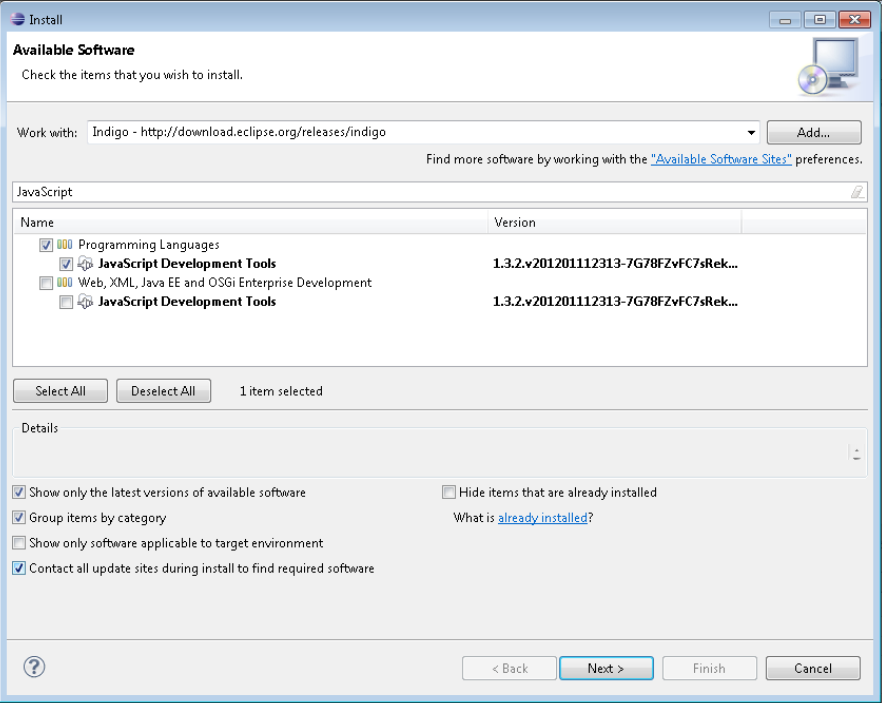This screenshot has height=703, width=882.
Task: Select JavaScript Development Tools label under Programming Languages
Action: click(x=187, y=264)
